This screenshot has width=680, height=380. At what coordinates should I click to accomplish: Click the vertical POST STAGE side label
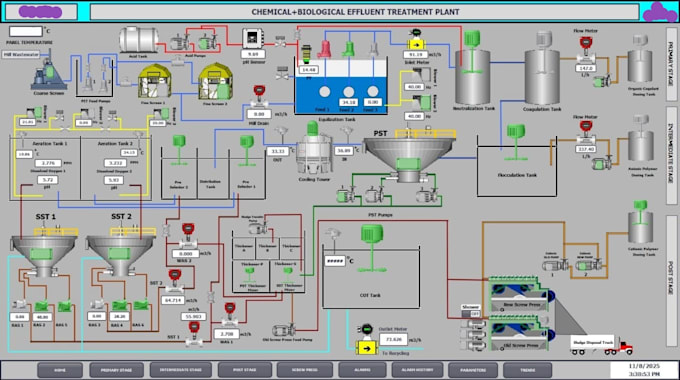[671, 281]
